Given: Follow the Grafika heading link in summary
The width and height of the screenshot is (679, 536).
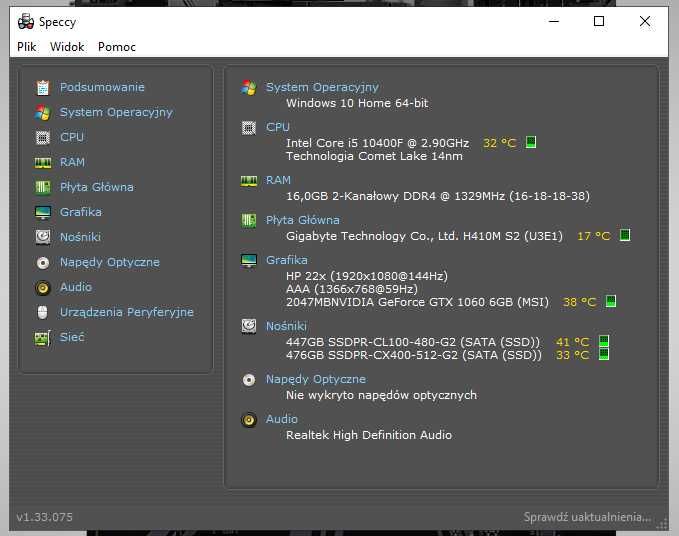Looking at the screenshot, I should [x=287, y=260].
